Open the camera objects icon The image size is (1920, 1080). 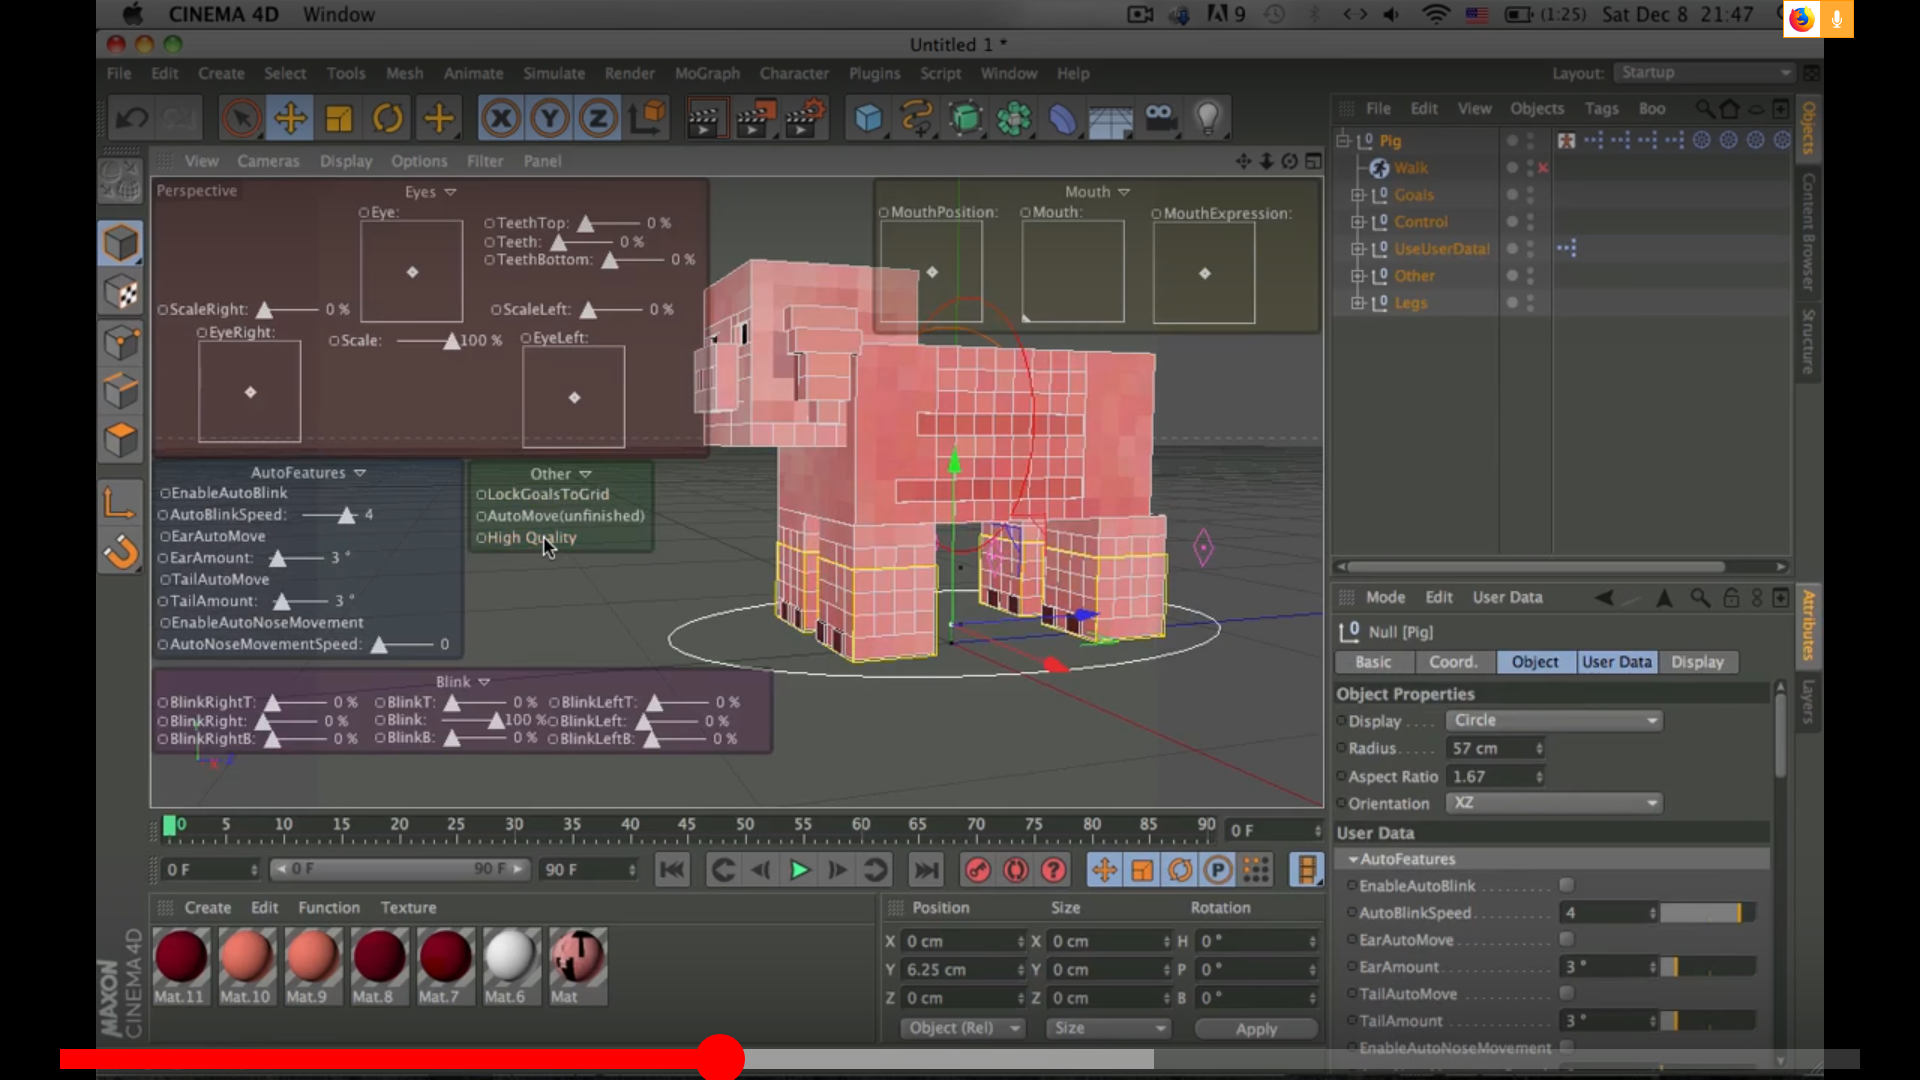pos(1159,118)
